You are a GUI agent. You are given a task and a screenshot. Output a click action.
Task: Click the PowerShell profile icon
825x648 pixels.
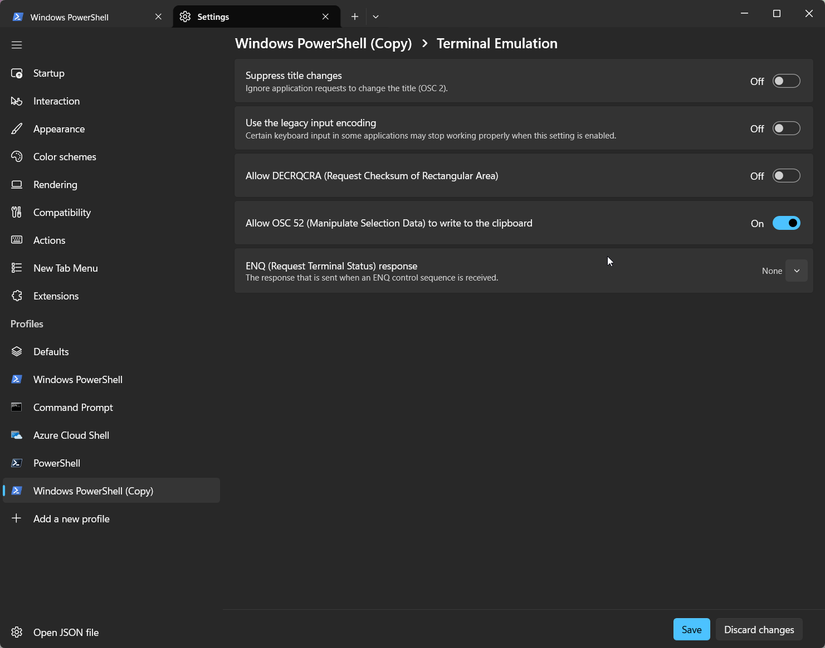coord(17,463)
